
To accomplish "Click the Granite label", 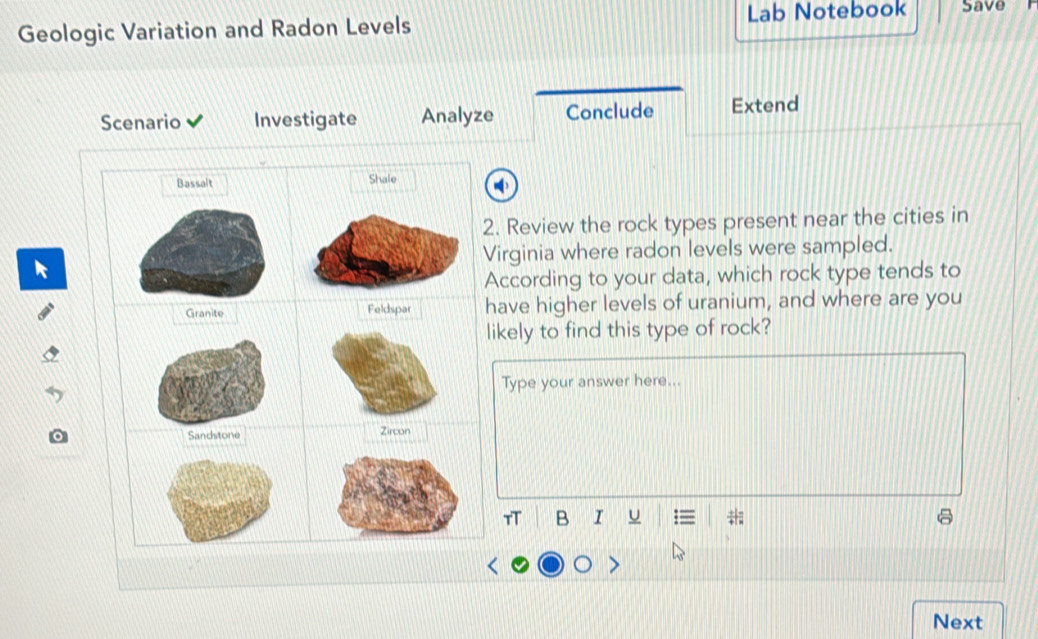I will [205, 313].
